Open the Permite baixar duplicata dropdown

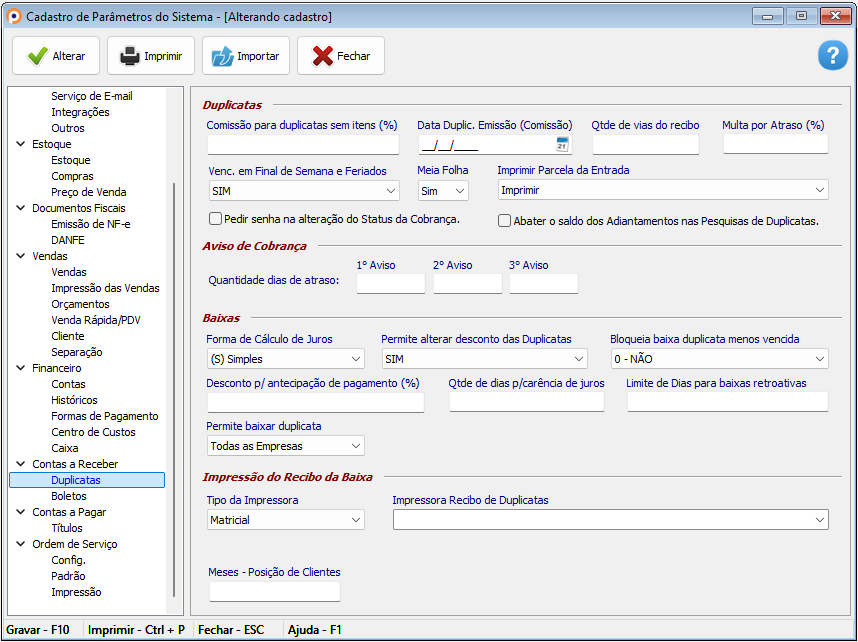click(356, 446)
